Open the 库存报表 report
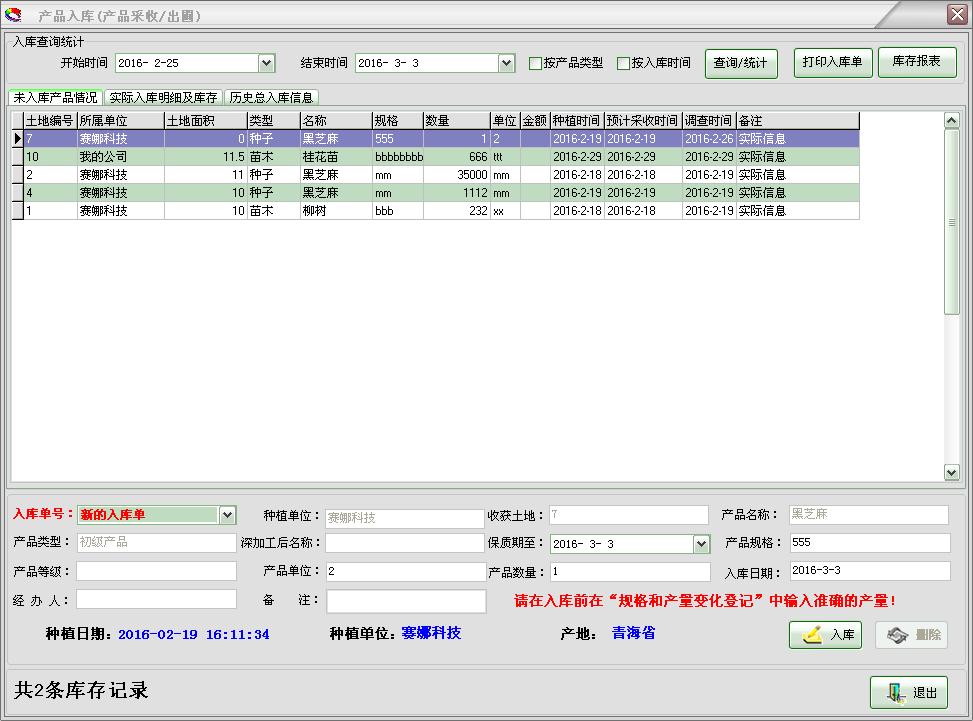The height and width of the screenshot is (721, 973). (917, 62)
